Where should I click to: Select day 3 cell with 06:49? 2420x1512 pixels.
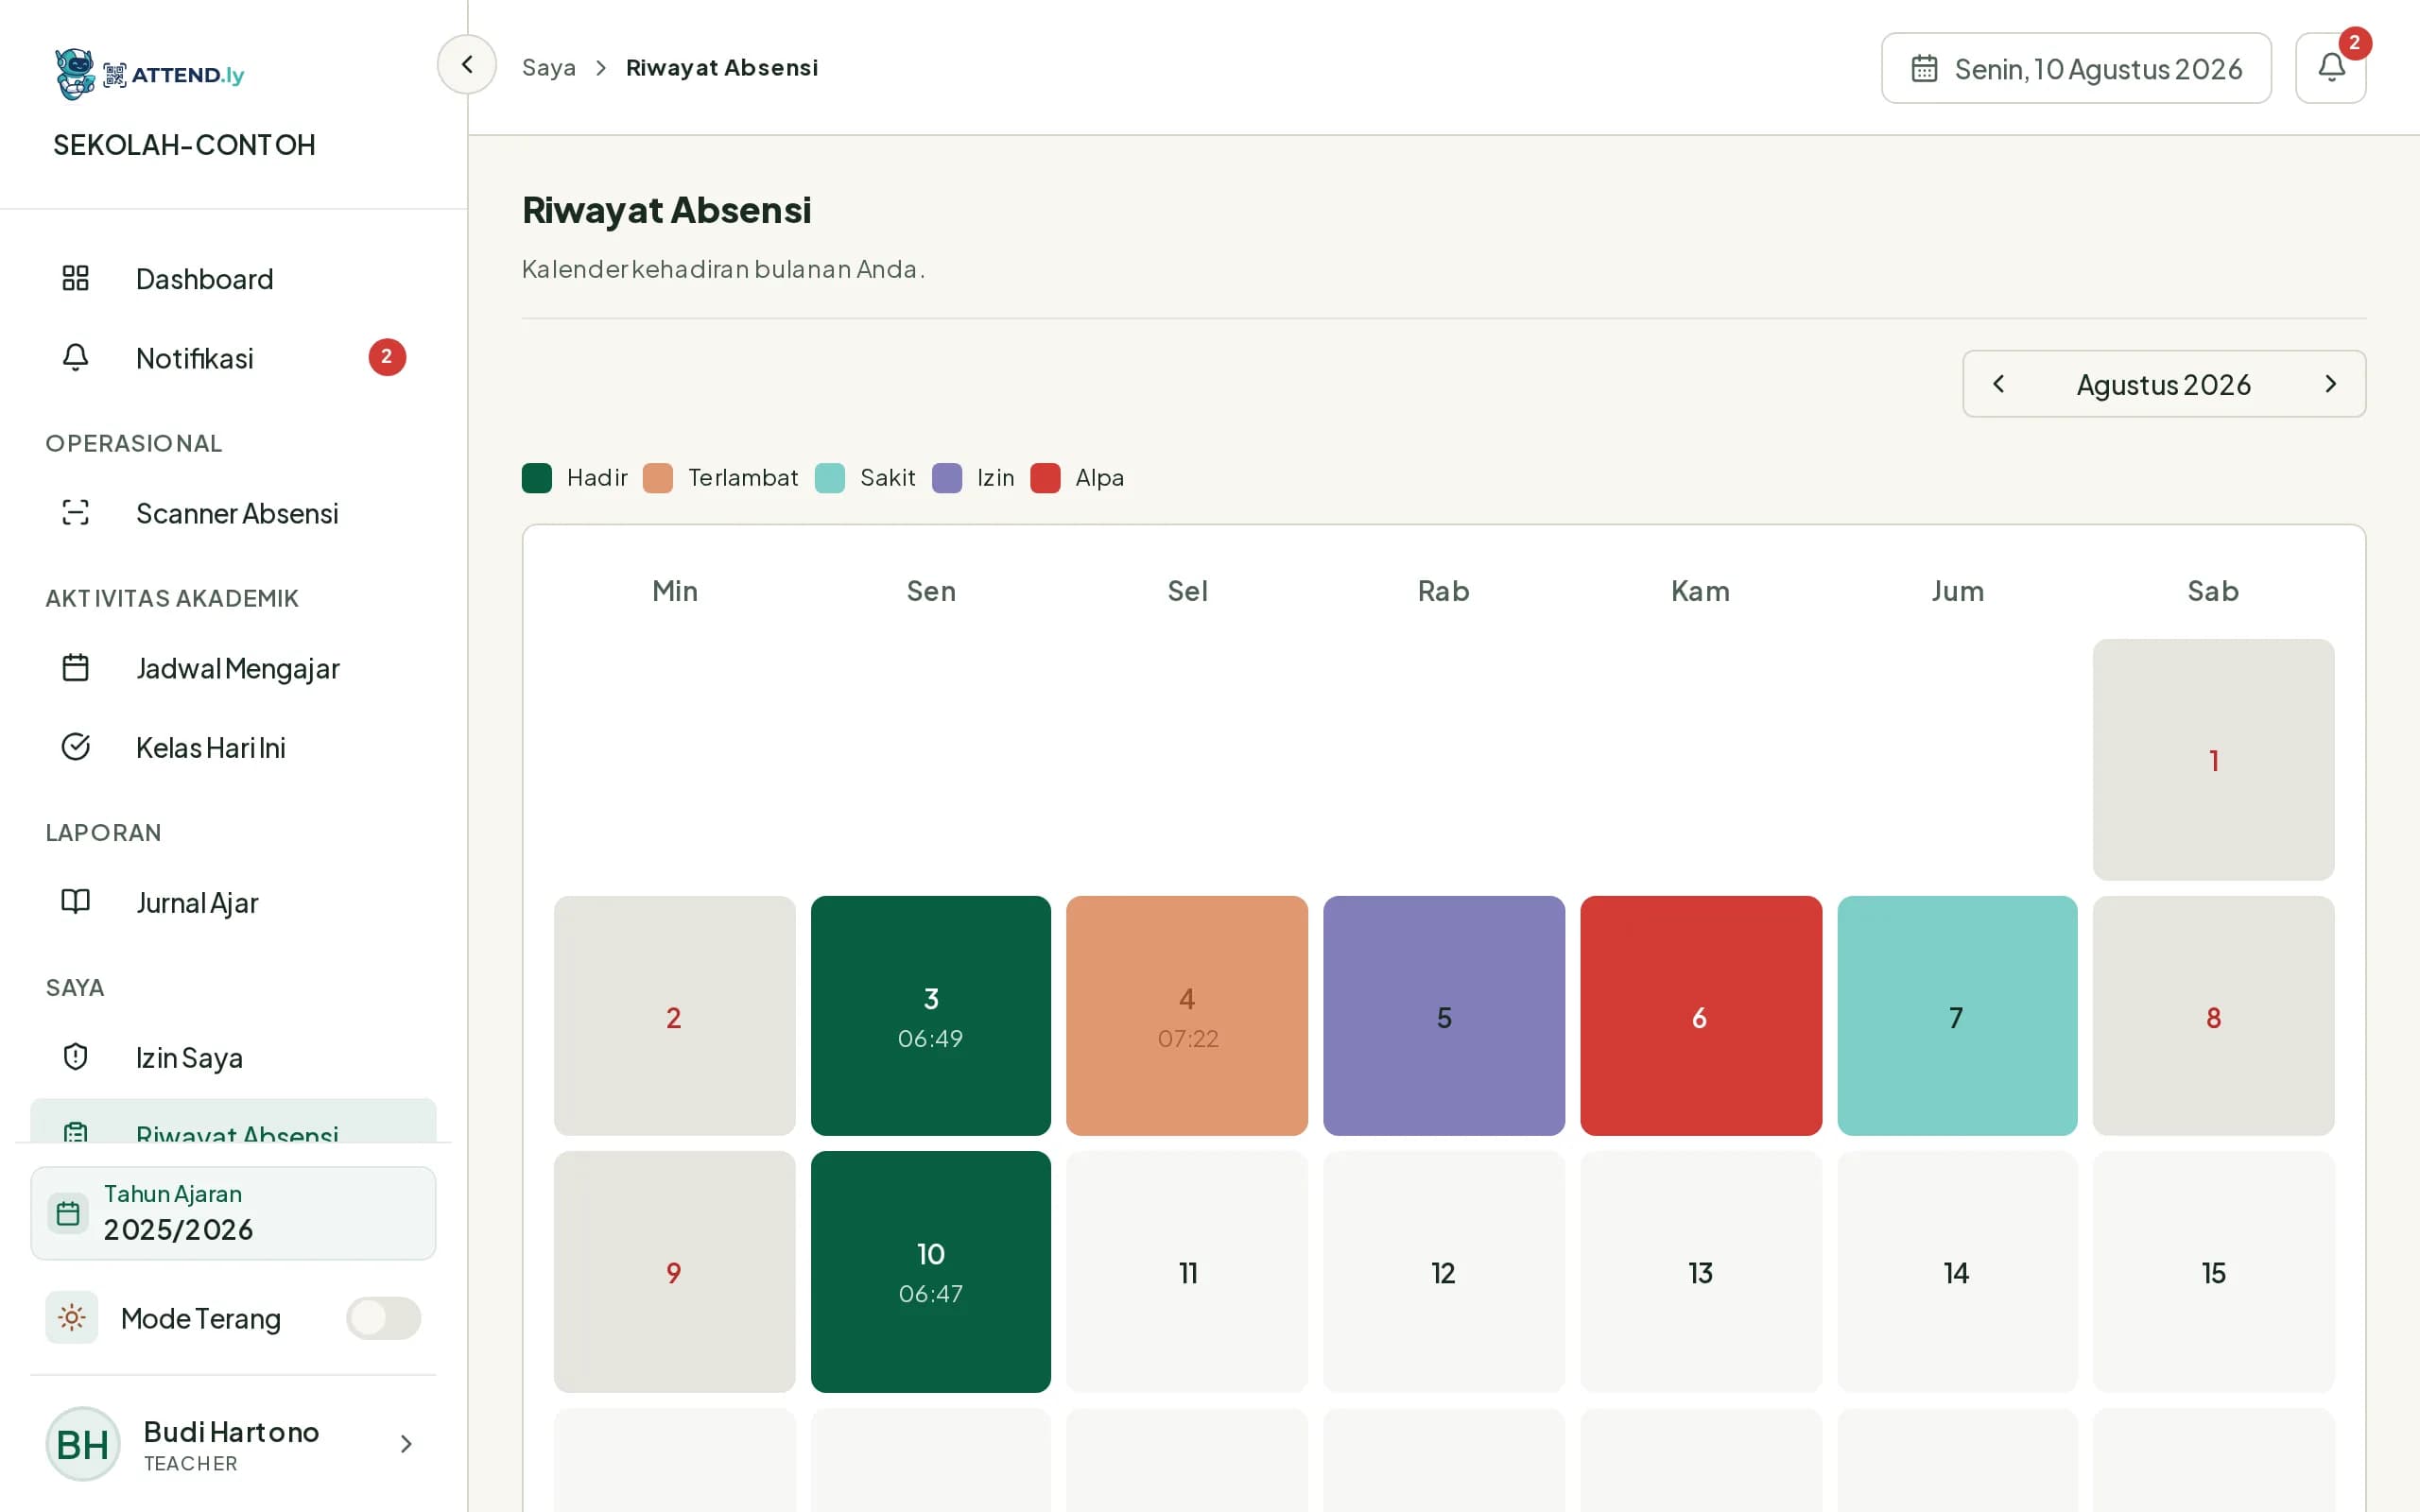[x=931, y=1016]
